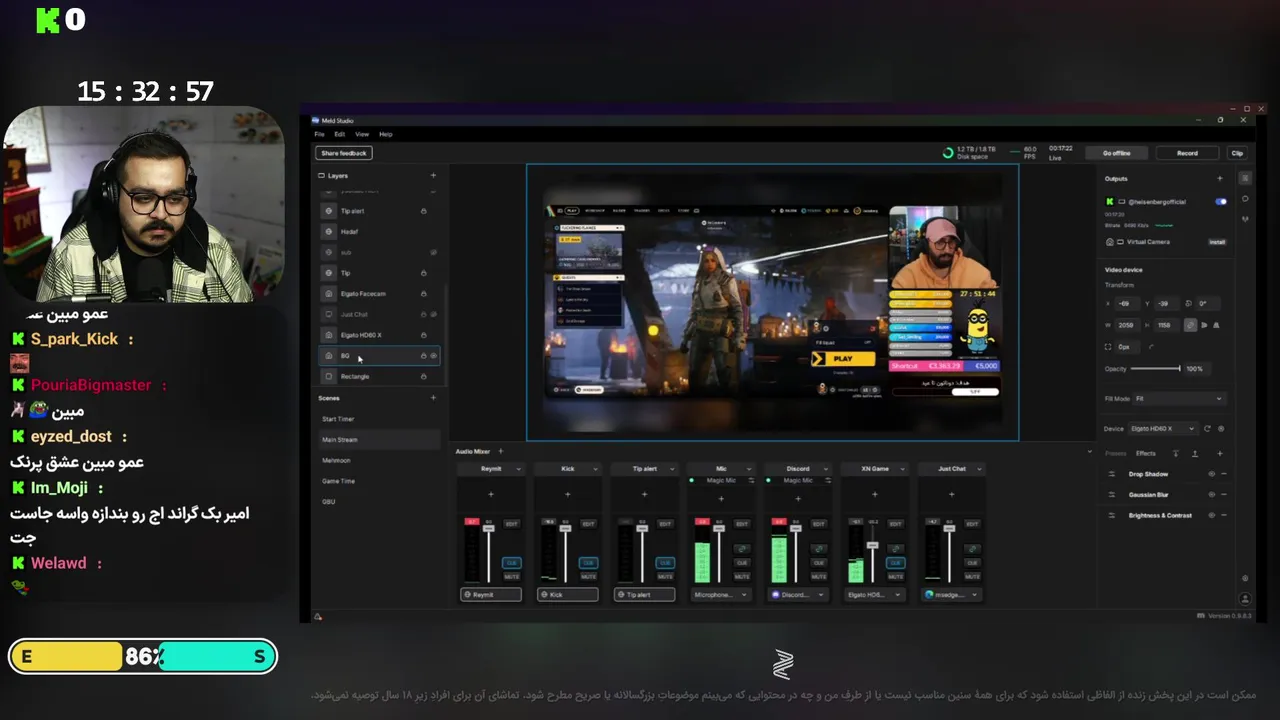The width and height of the screenshot is (1280, 720).
Task: Toggle Gaussian Blur effect visibility
Action: 1212,494
